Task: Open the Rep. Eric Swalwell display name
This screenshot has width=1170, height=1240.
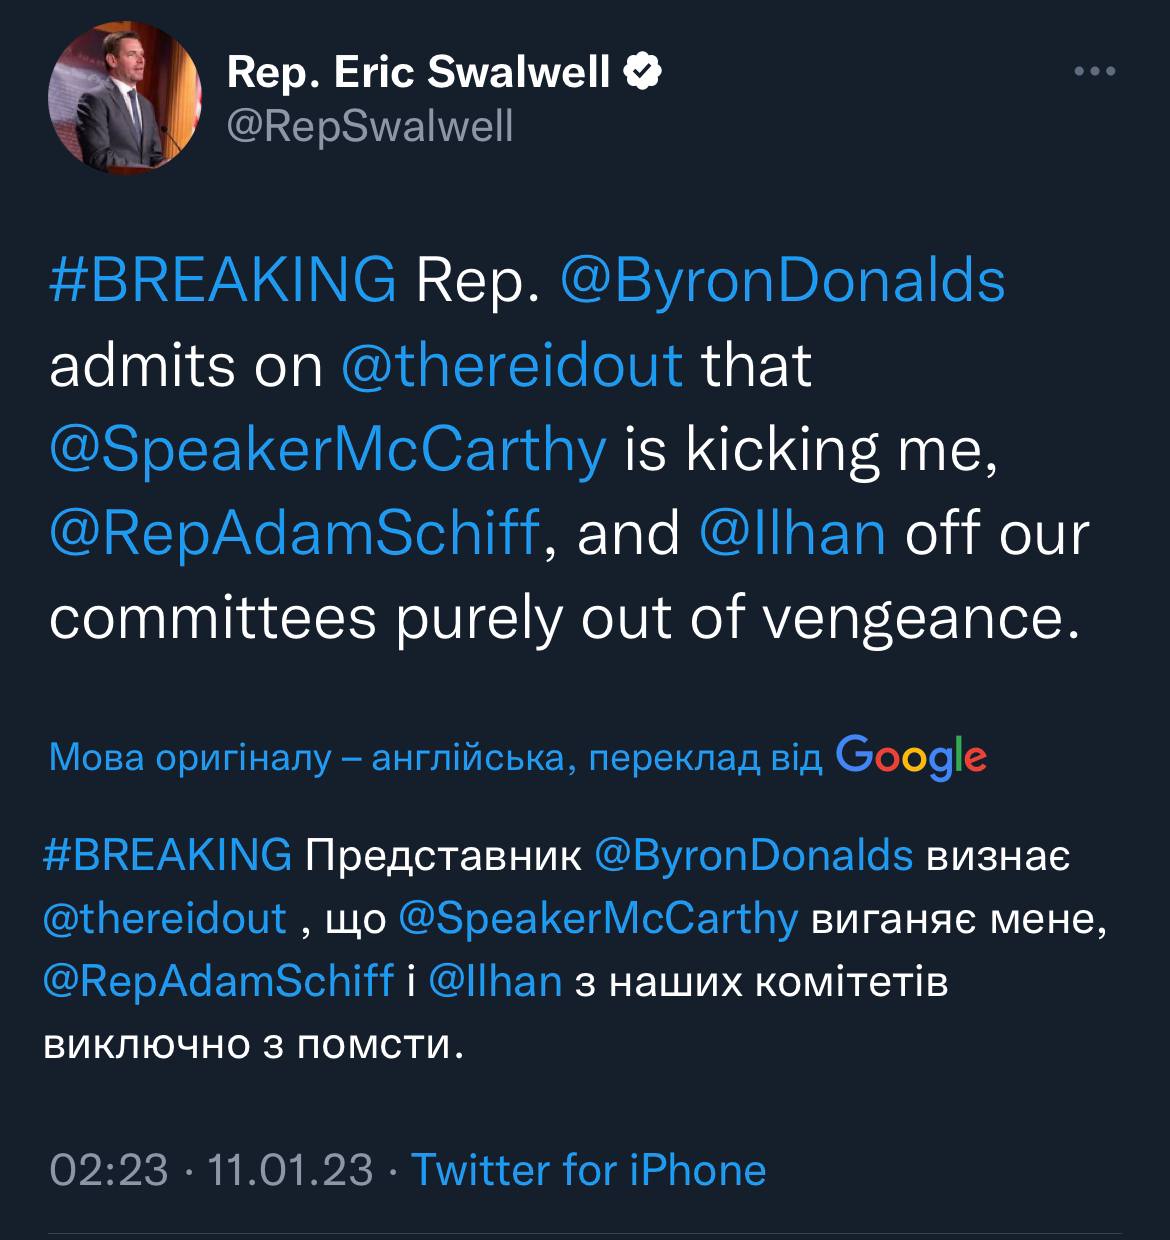Action: click(418, 71)
